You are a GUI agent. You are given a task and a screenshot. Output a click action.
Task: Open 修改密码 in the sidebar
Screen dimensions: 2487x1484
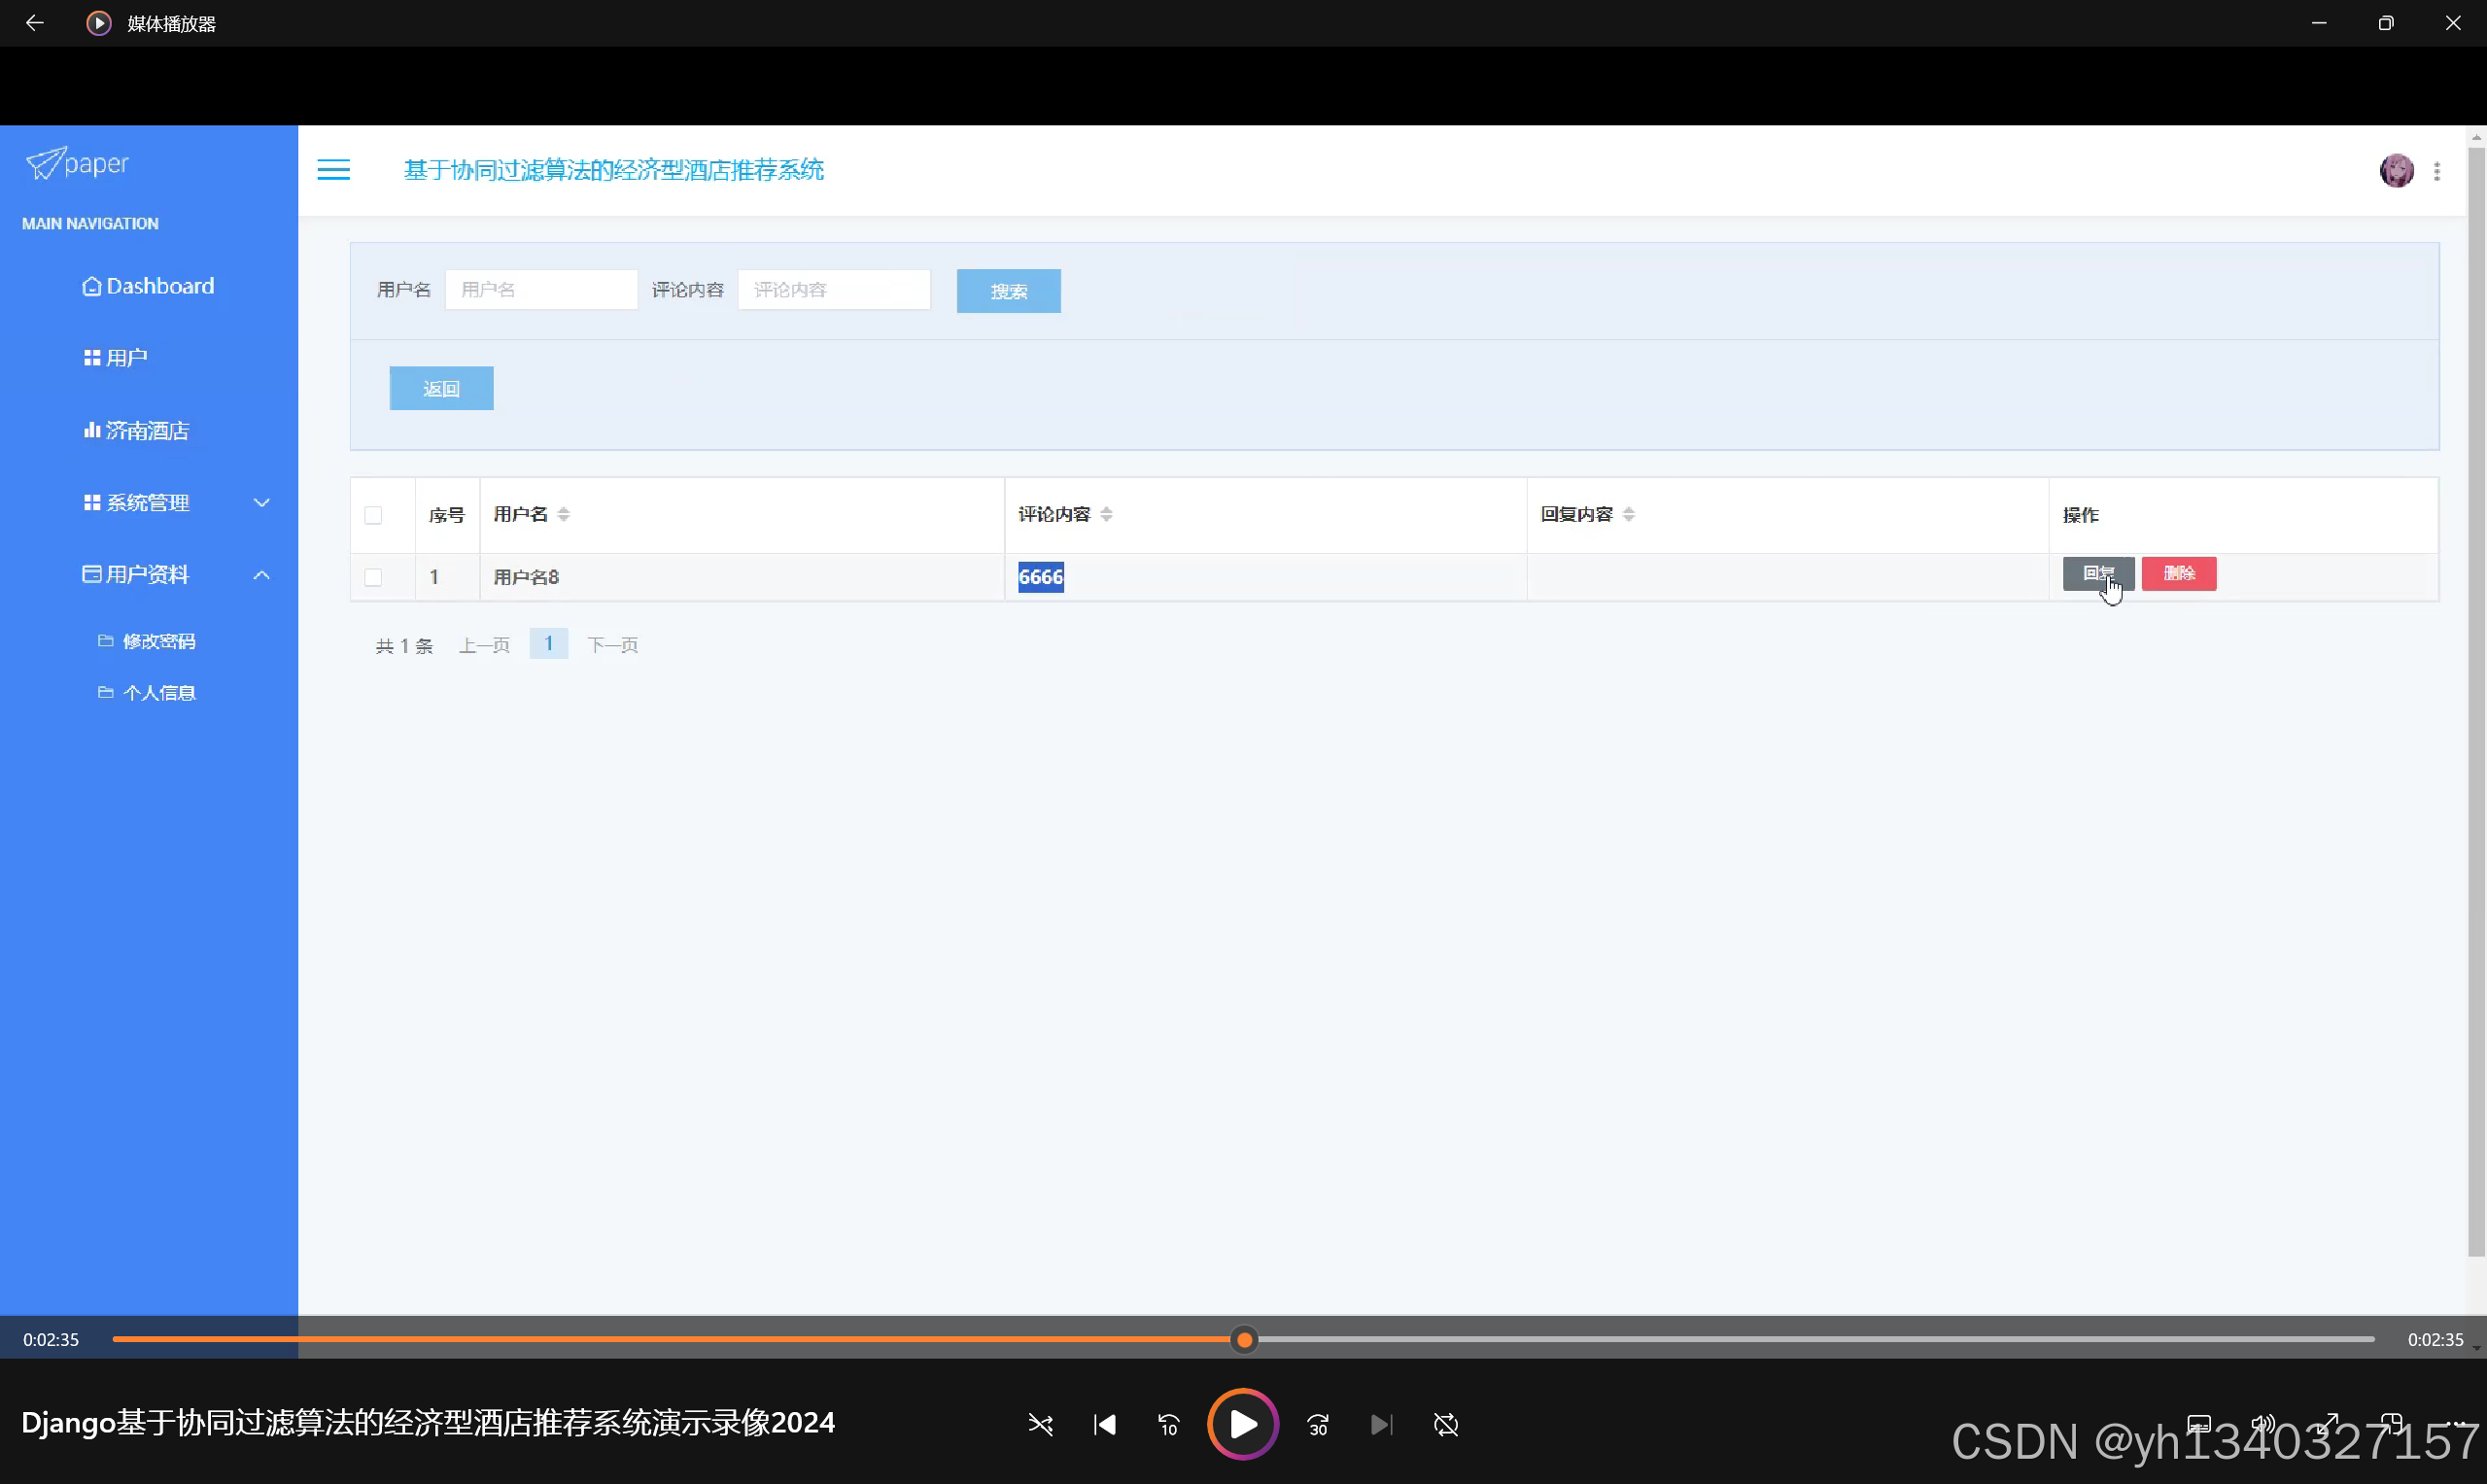[x=158, y=641]
